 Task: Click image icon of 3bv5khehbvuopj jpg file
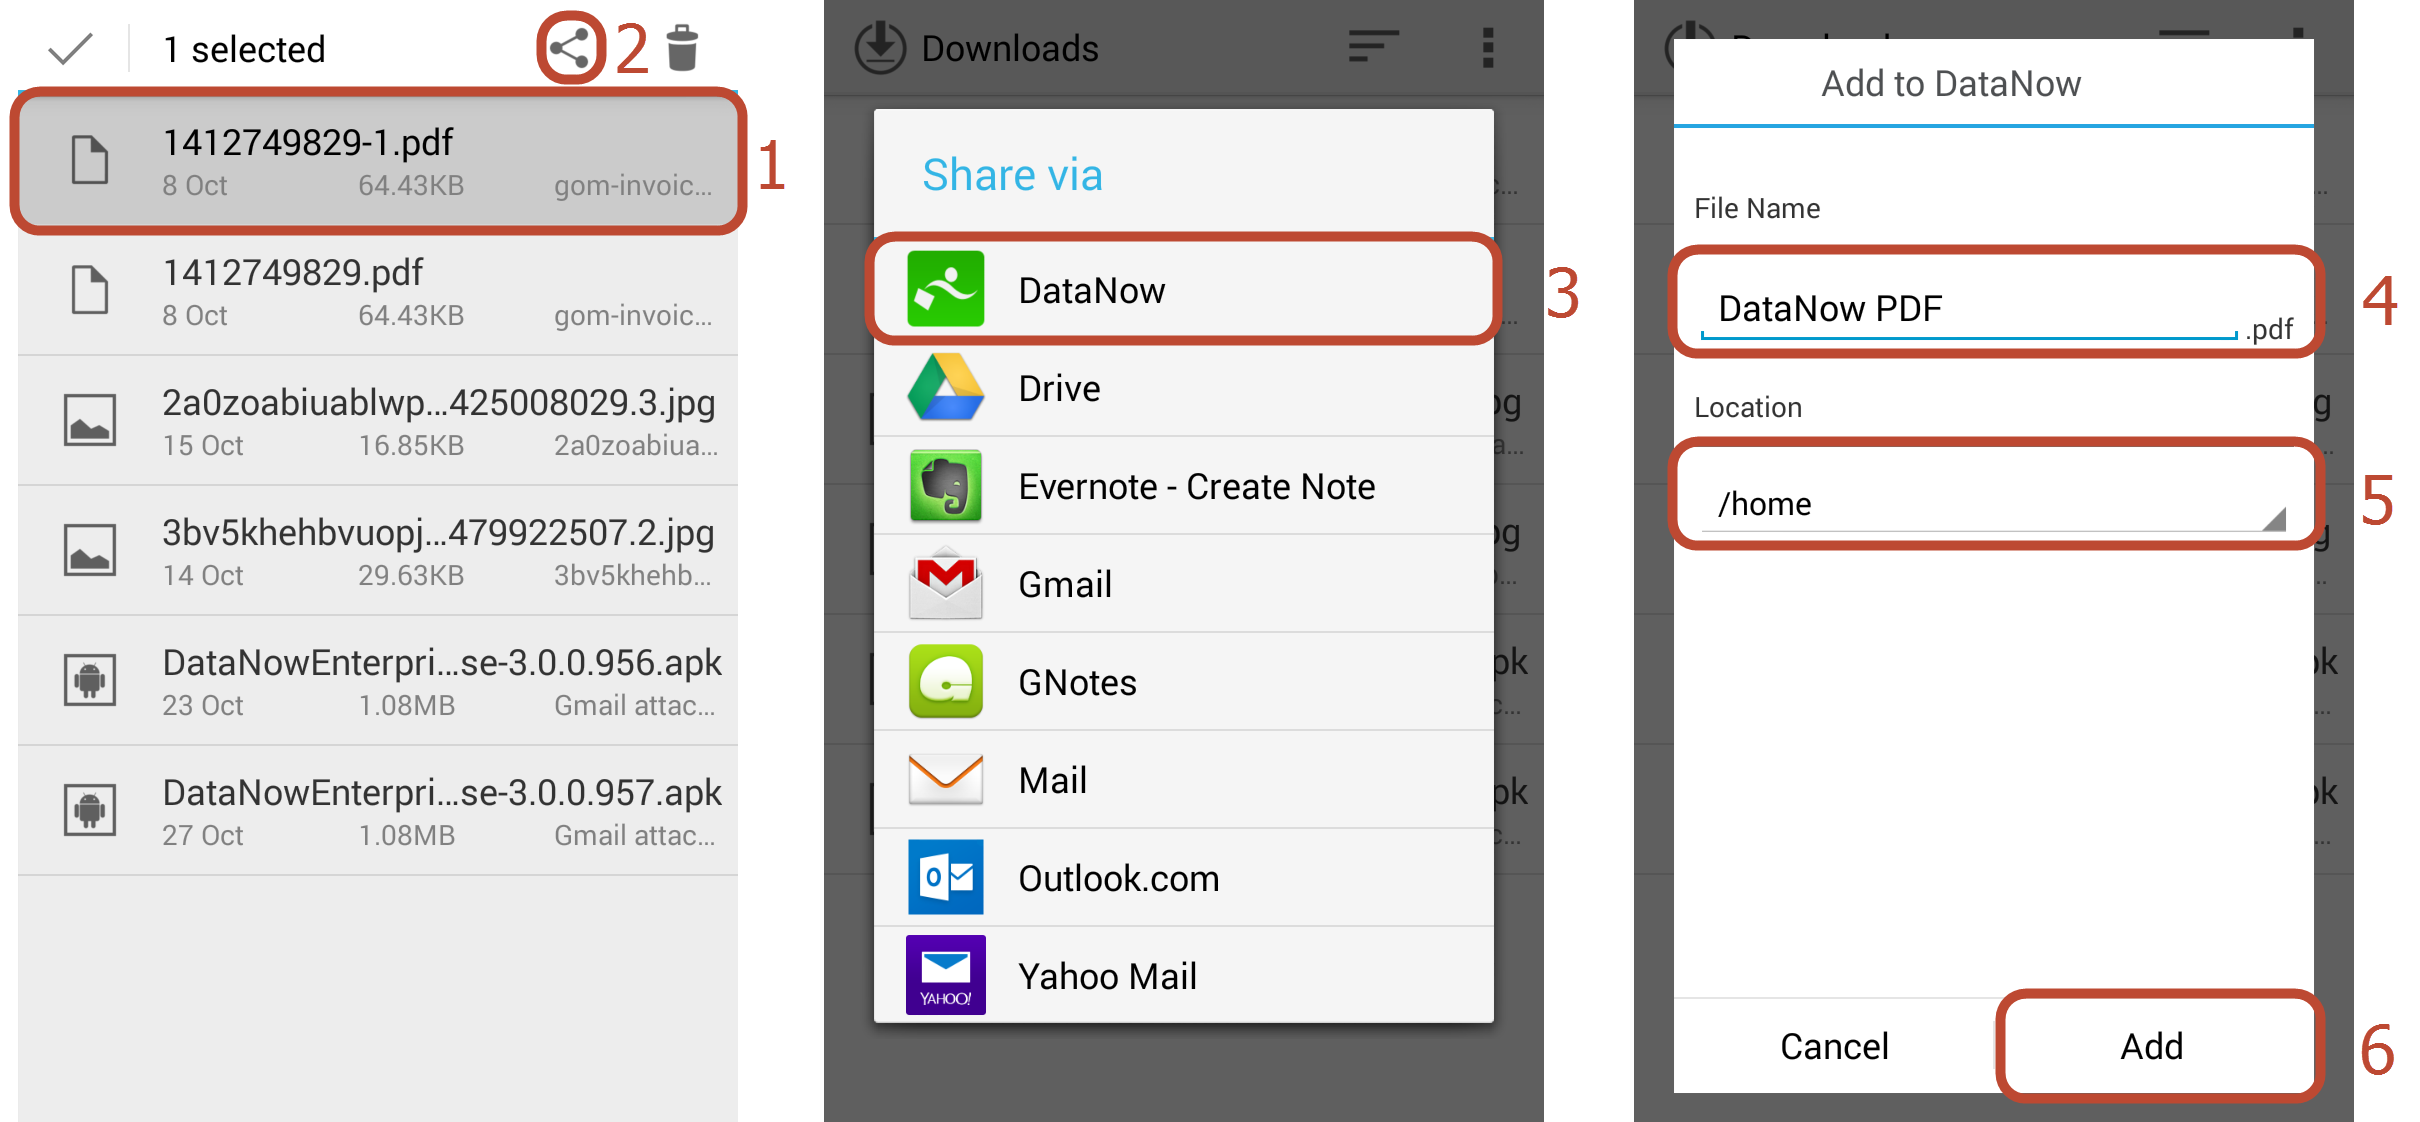click(90, 550)
